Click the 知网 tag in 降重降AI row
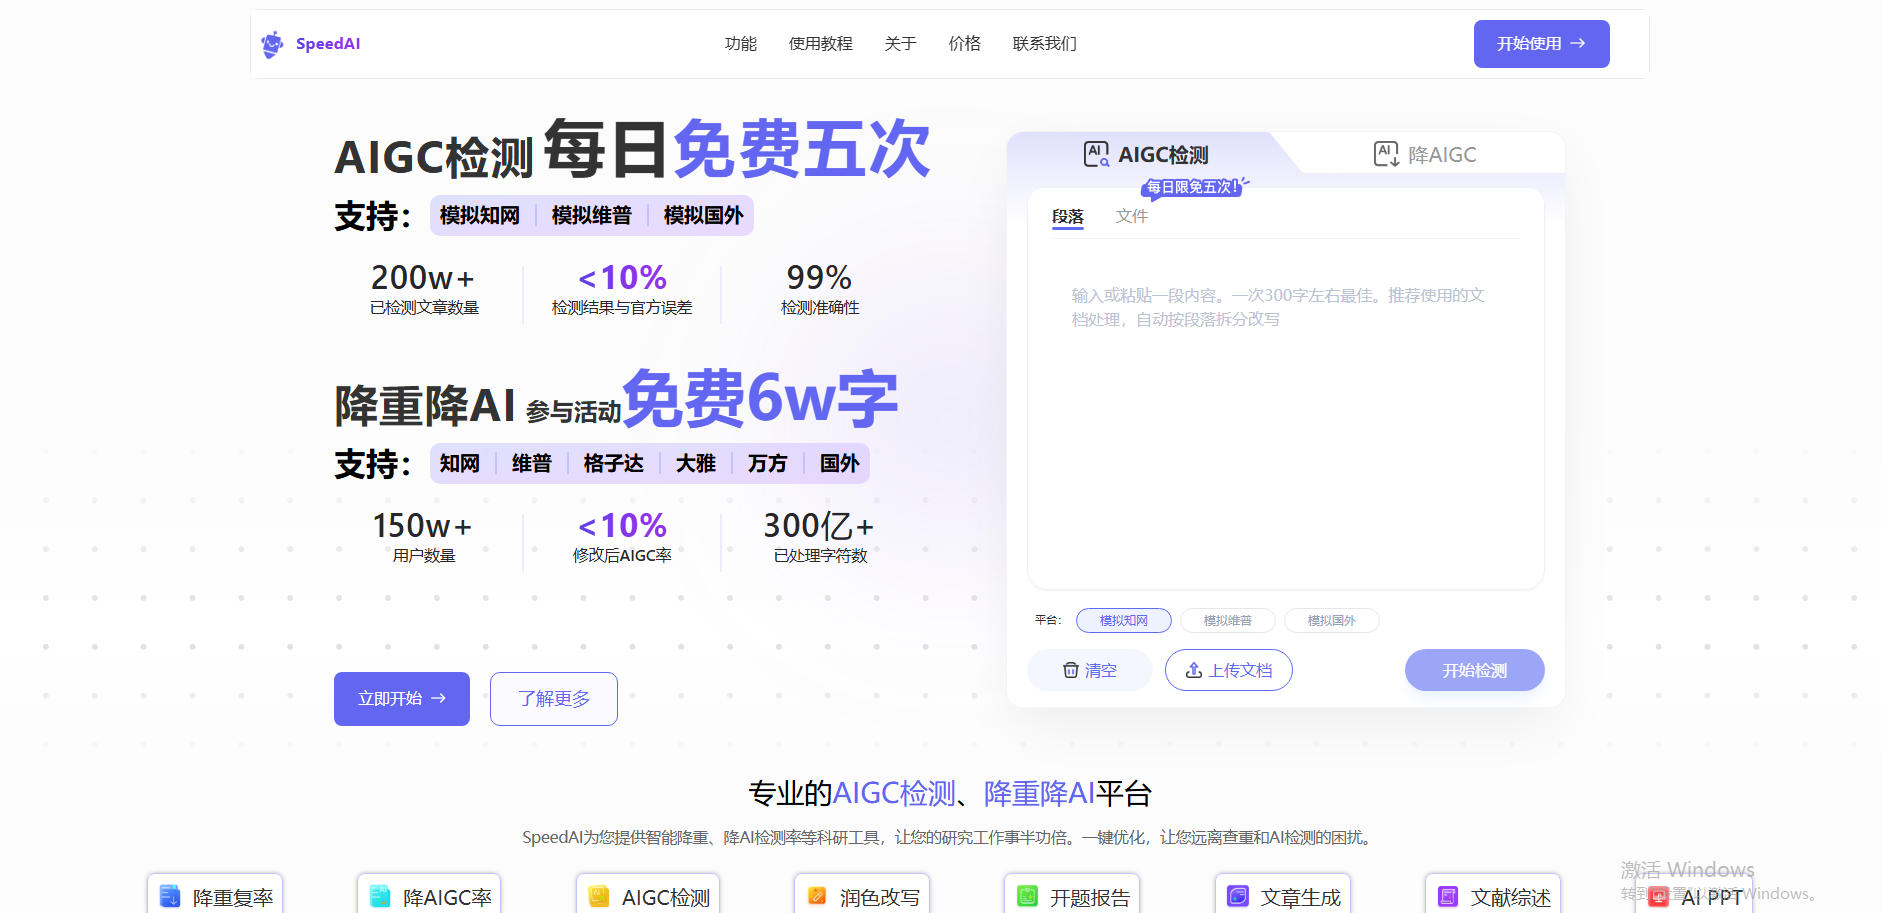The image size is (1881, 913). point(460,464)
